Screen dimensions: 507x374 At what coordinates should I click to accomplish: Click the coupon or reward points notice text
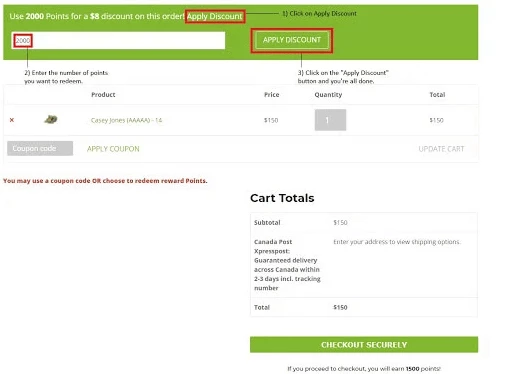coord(105,181)
